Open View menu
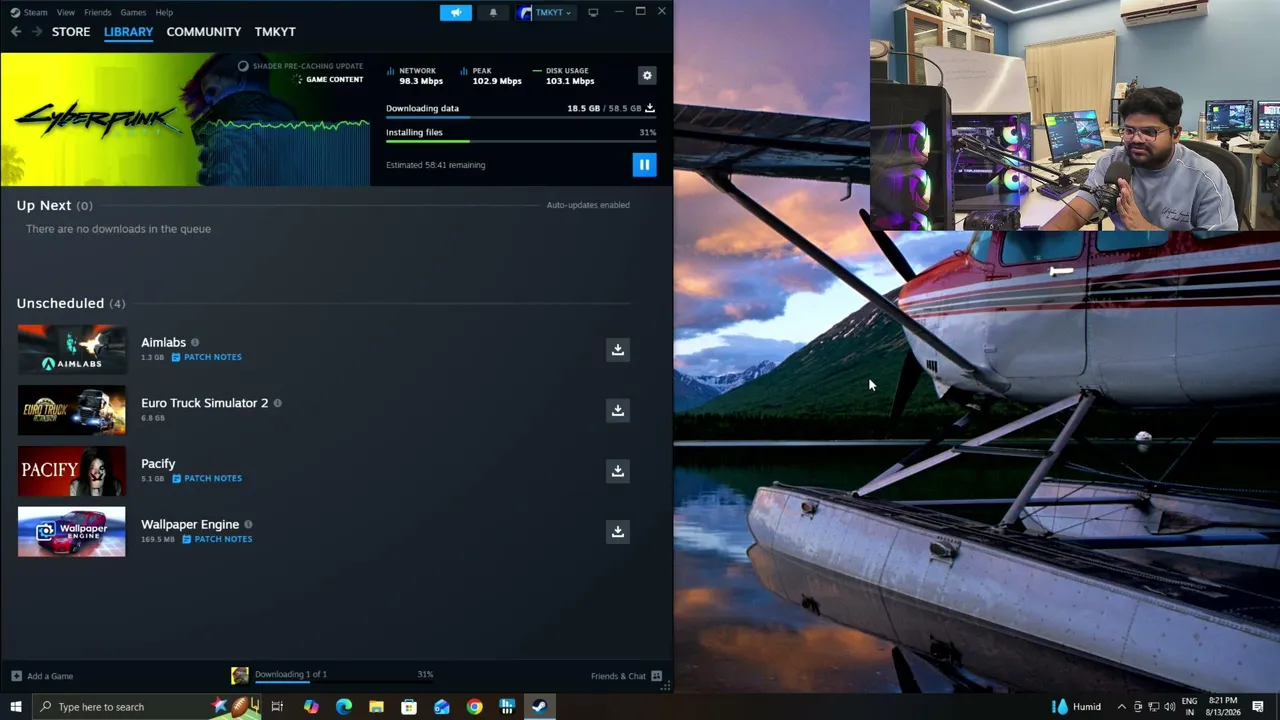Image resolution: width=1280 pixels, height=720 pixels. pyautogui.click(x=66, y=12)
